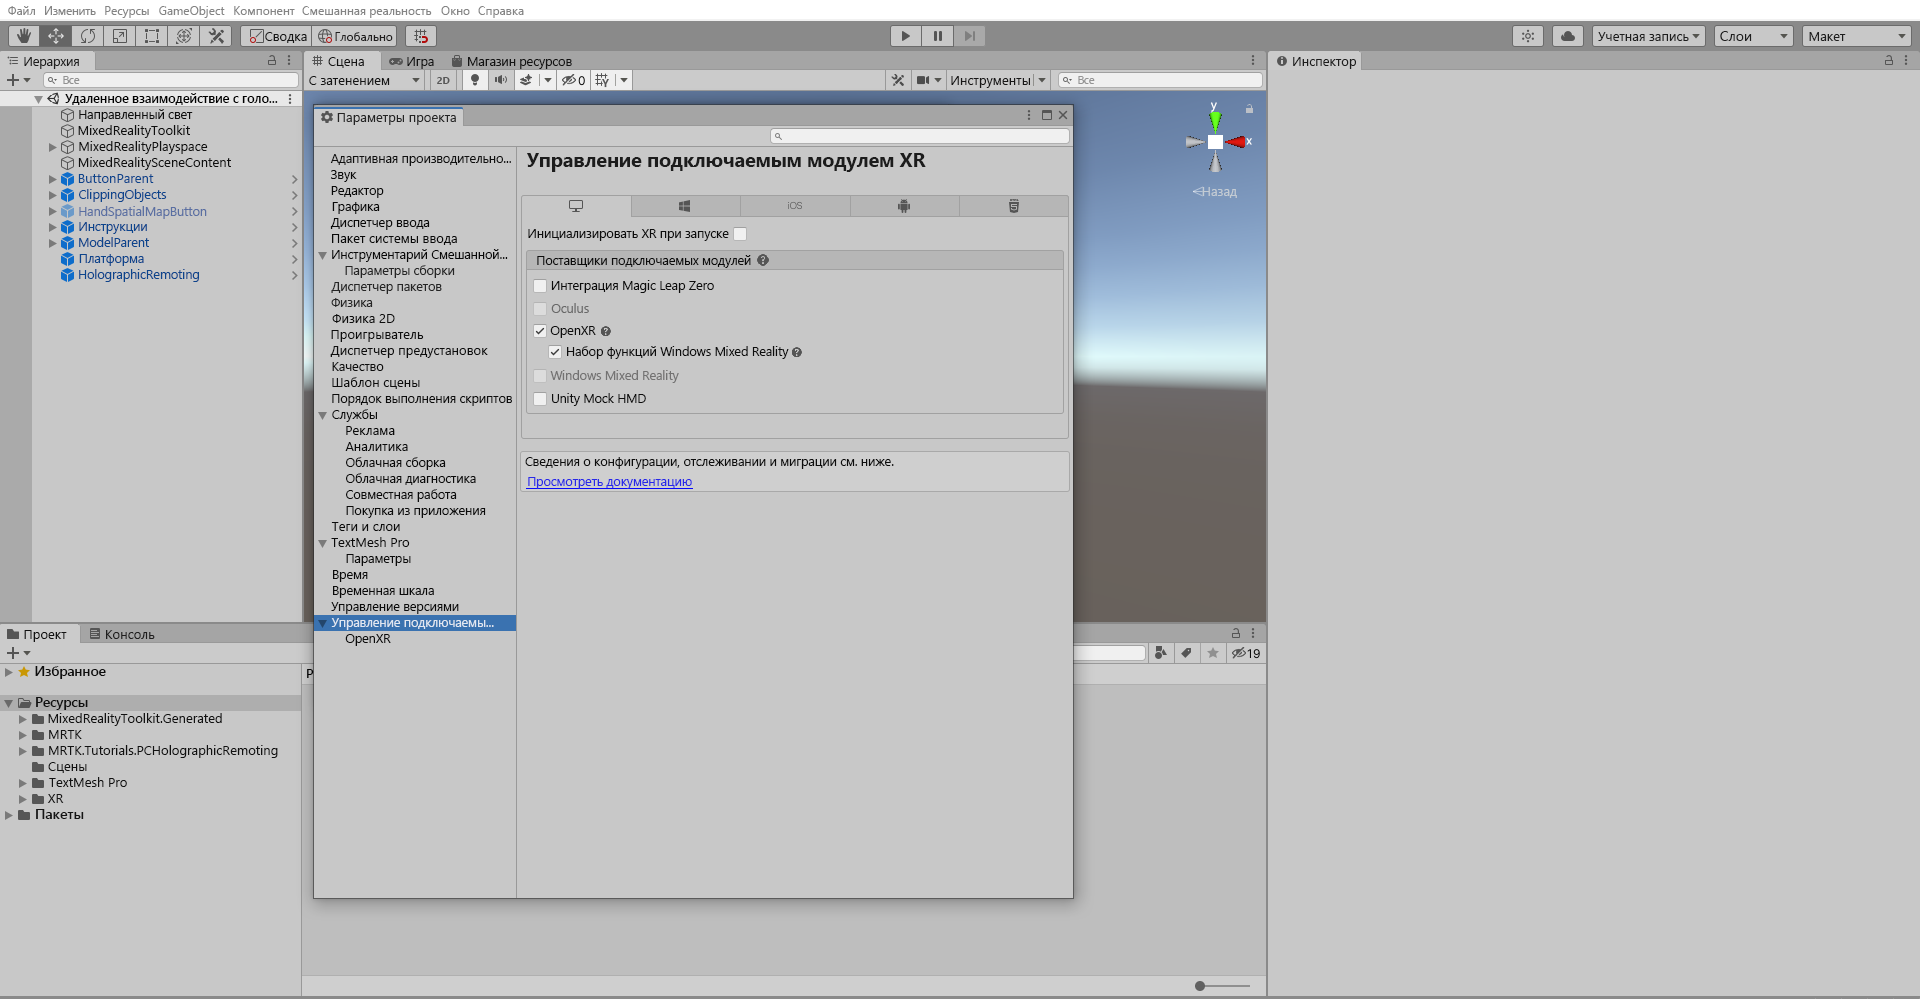Select OpenXR under XR plug-in management settings

(x=368, y=639)
